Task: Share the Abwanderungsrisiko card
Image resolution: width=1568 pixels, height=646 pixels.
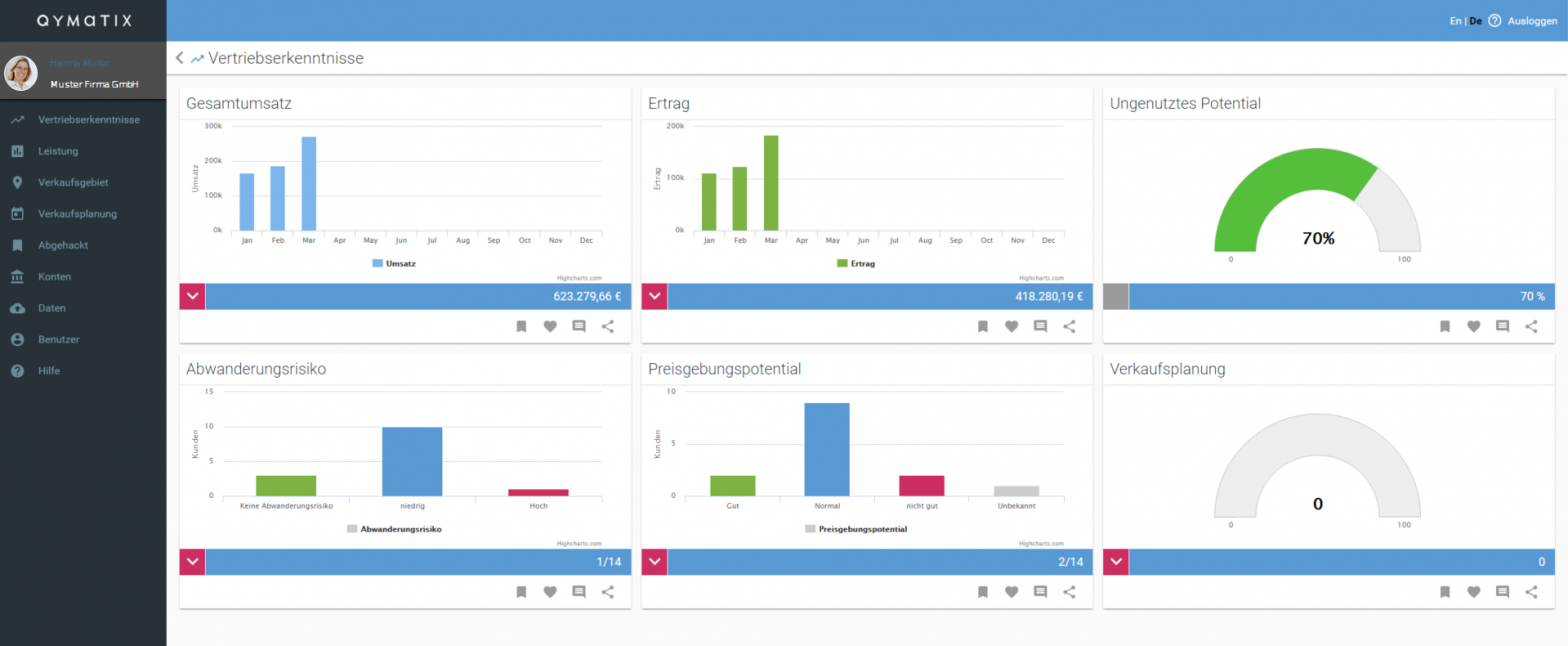Action: [608, 592]
